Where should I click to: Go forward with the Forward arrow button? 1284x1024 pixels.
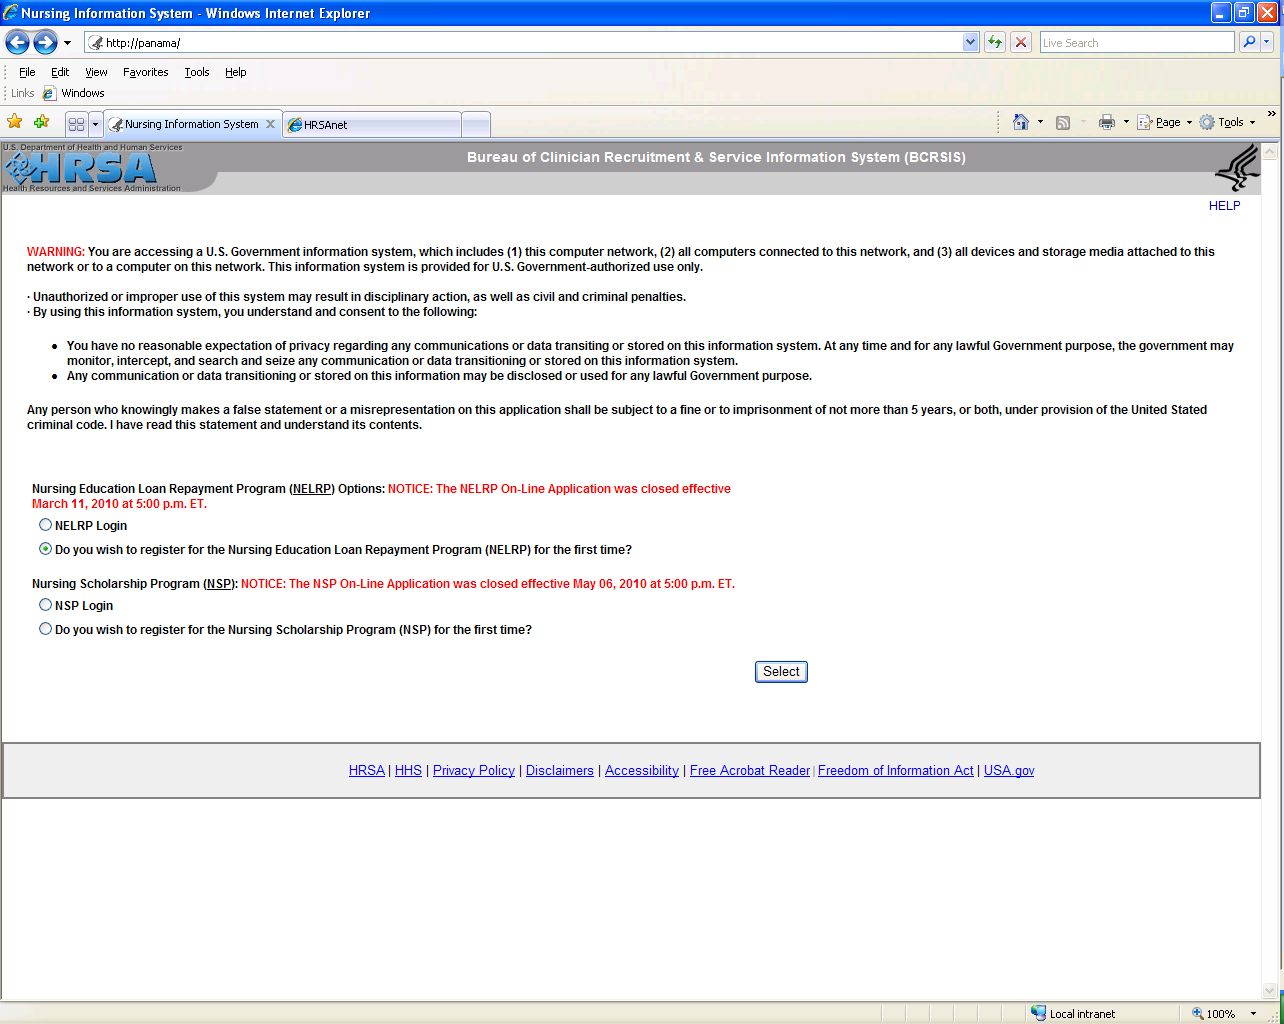(x=45, y=42)
